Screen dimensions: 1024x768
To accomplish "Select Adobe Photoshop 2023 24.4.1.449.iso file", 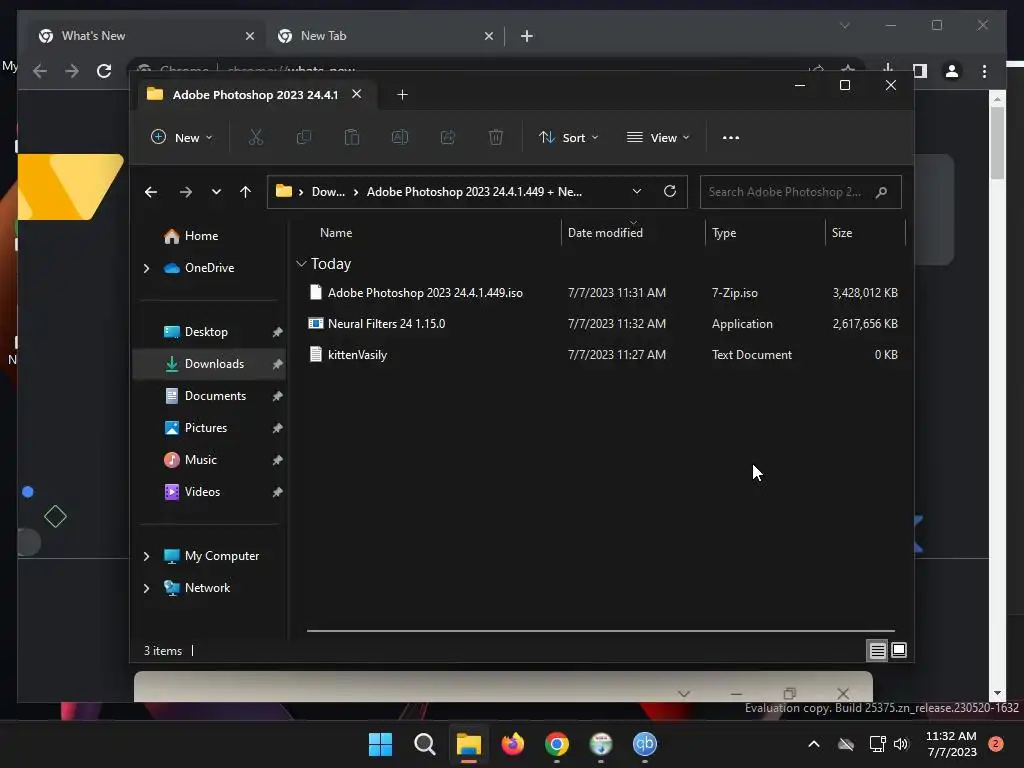I will pos(604,293).
